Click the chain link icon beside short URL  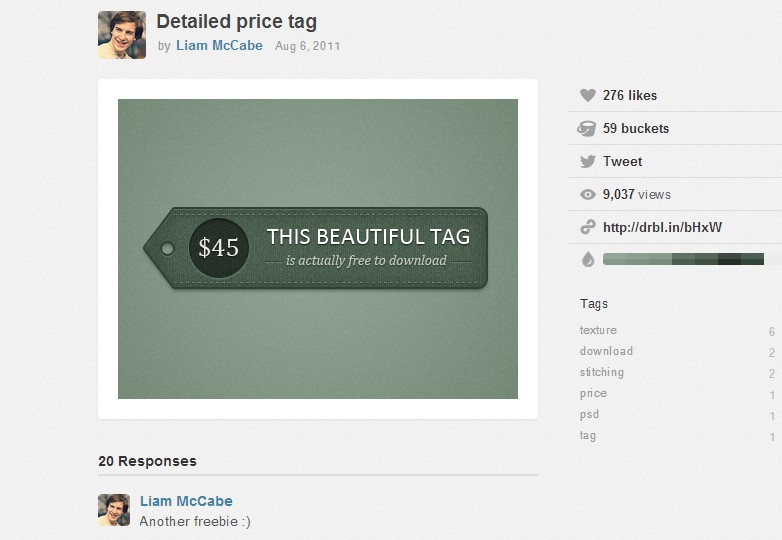[587, 228]
